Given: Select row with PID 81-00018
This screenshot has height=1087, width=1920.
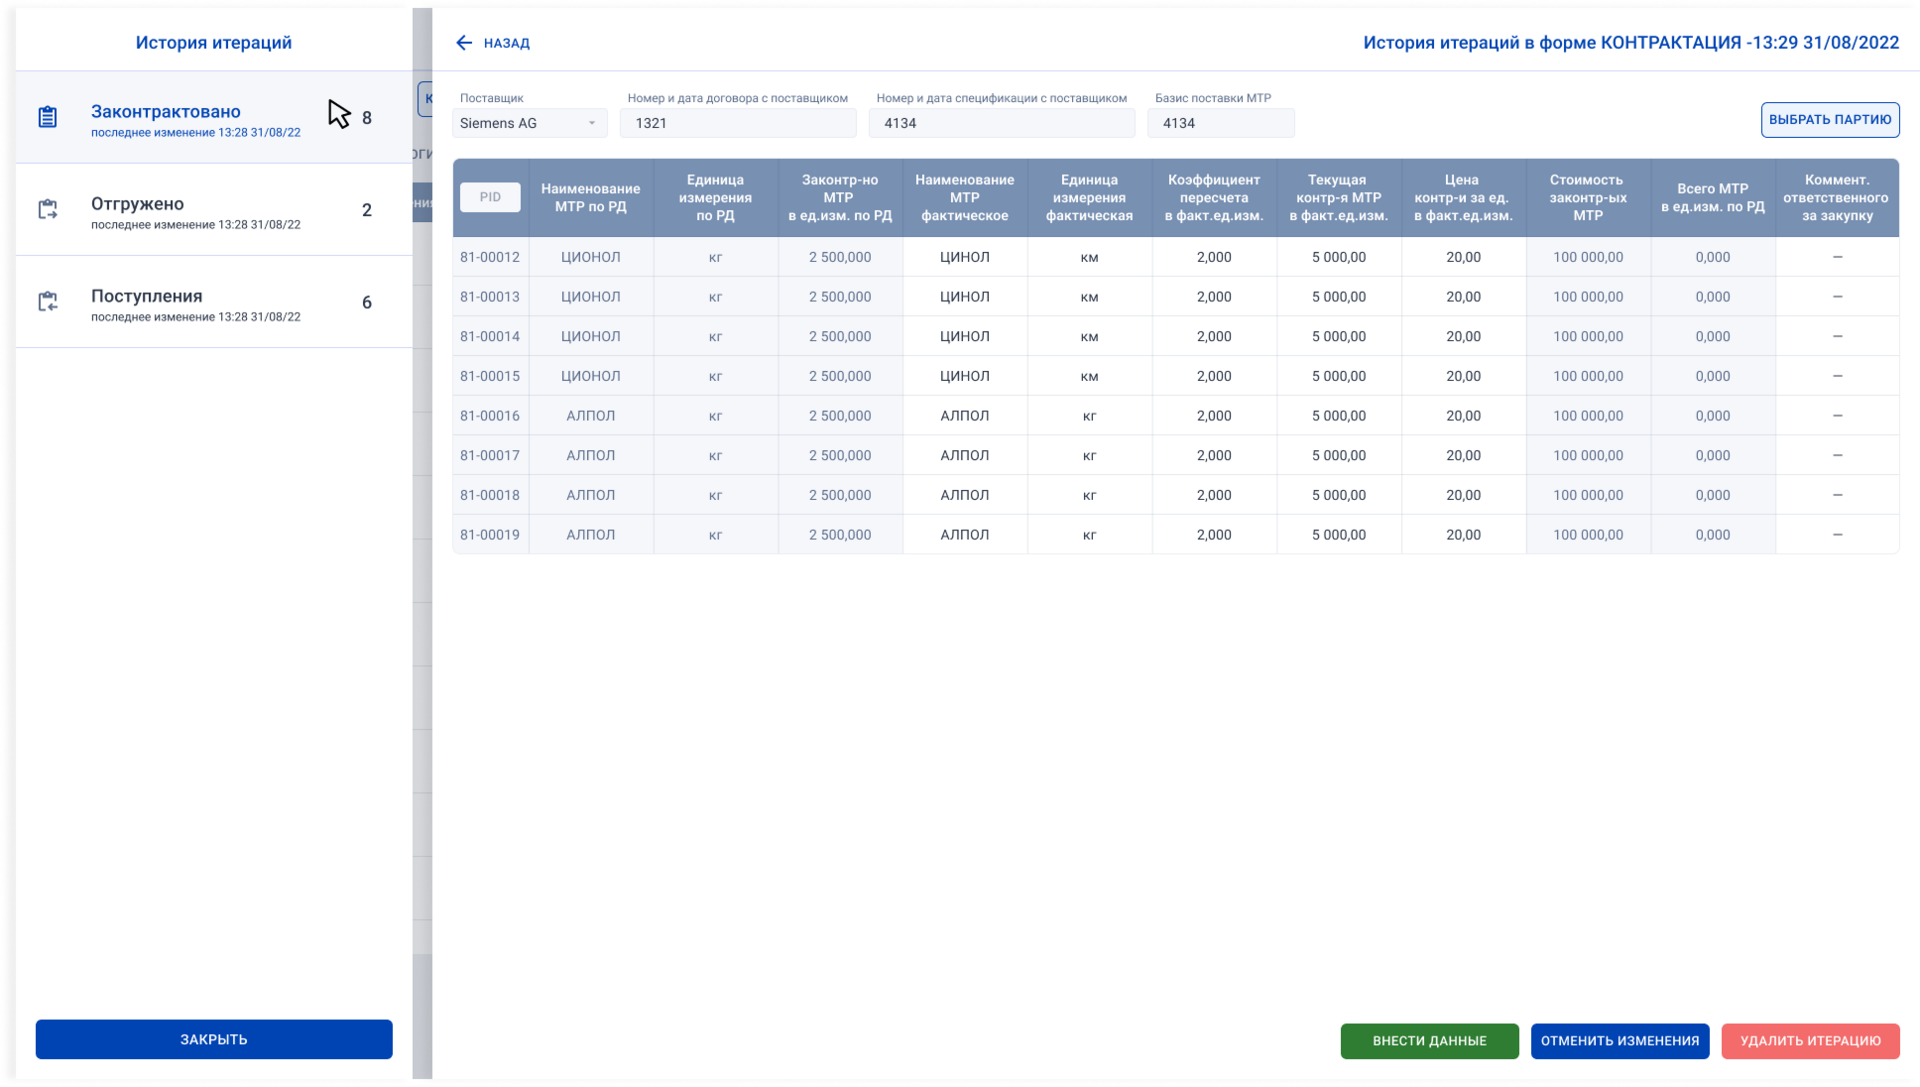Looking at the screenshot, I should (x=1176, y=495).
